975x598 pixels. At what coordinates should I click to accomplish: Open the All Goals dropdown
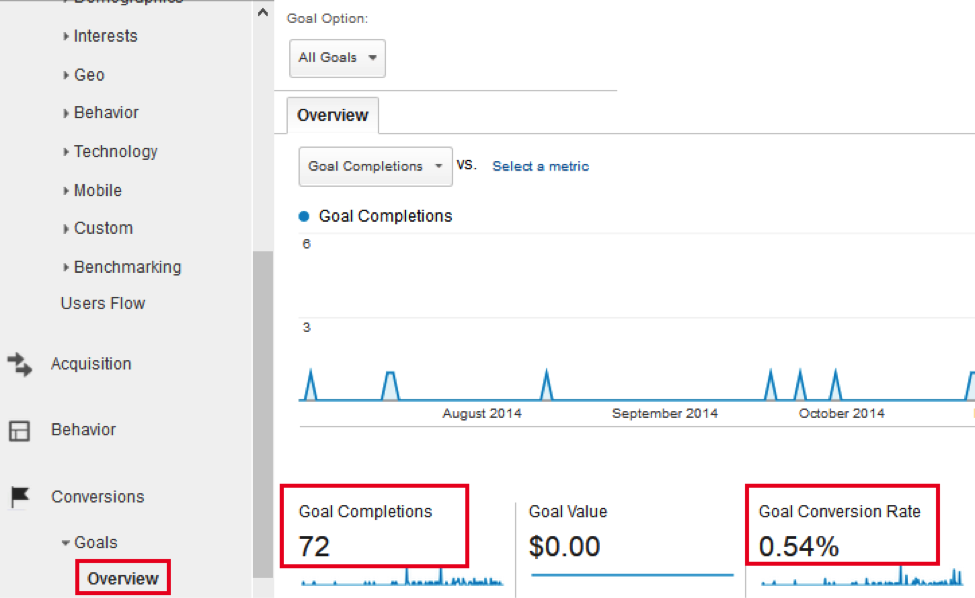point(337,58)
